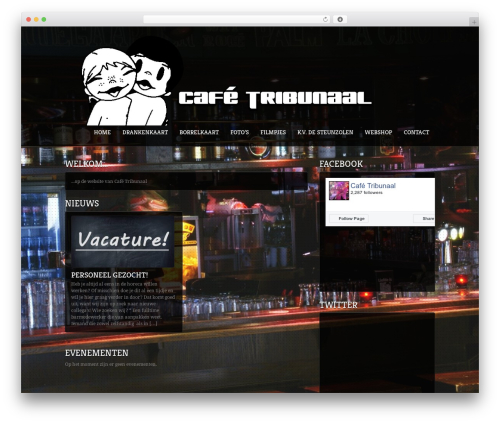Screen dimensions: 500x423
Task: Go to the Filmpjes page
Action: pyautogui.click(x=273, y=132)
